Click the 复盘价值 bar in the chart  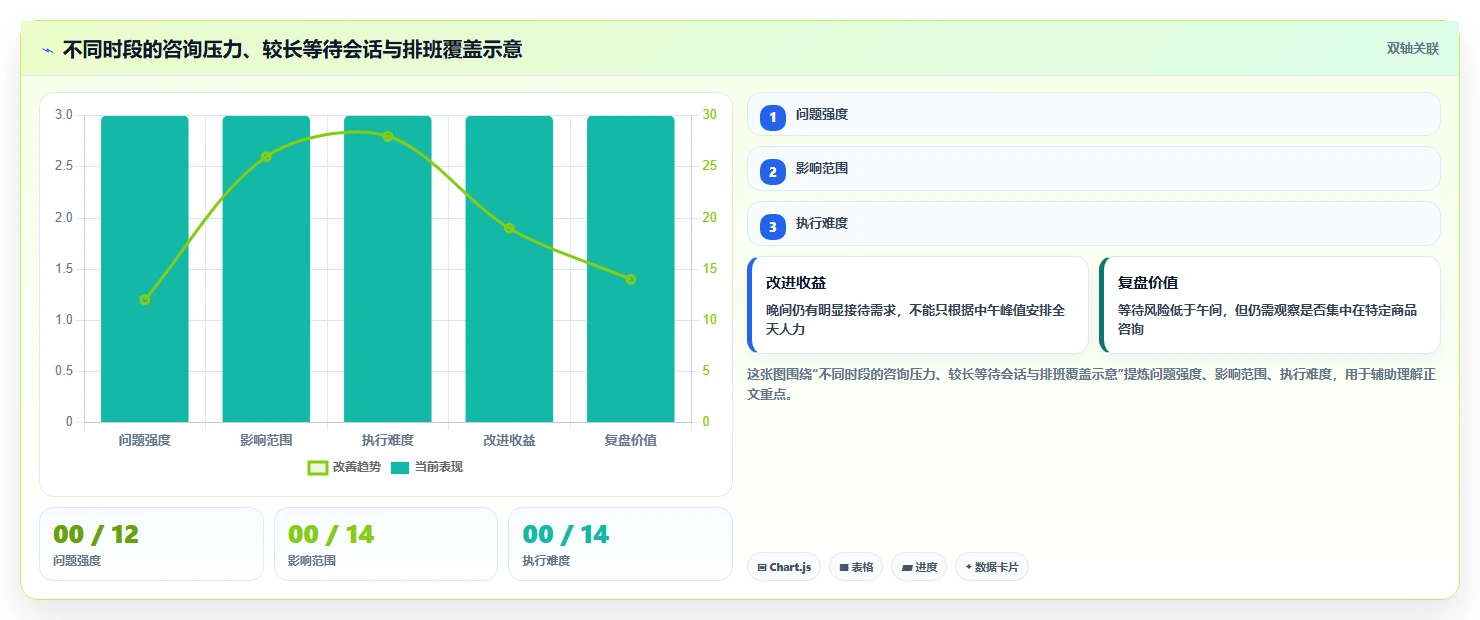[631, 269]
